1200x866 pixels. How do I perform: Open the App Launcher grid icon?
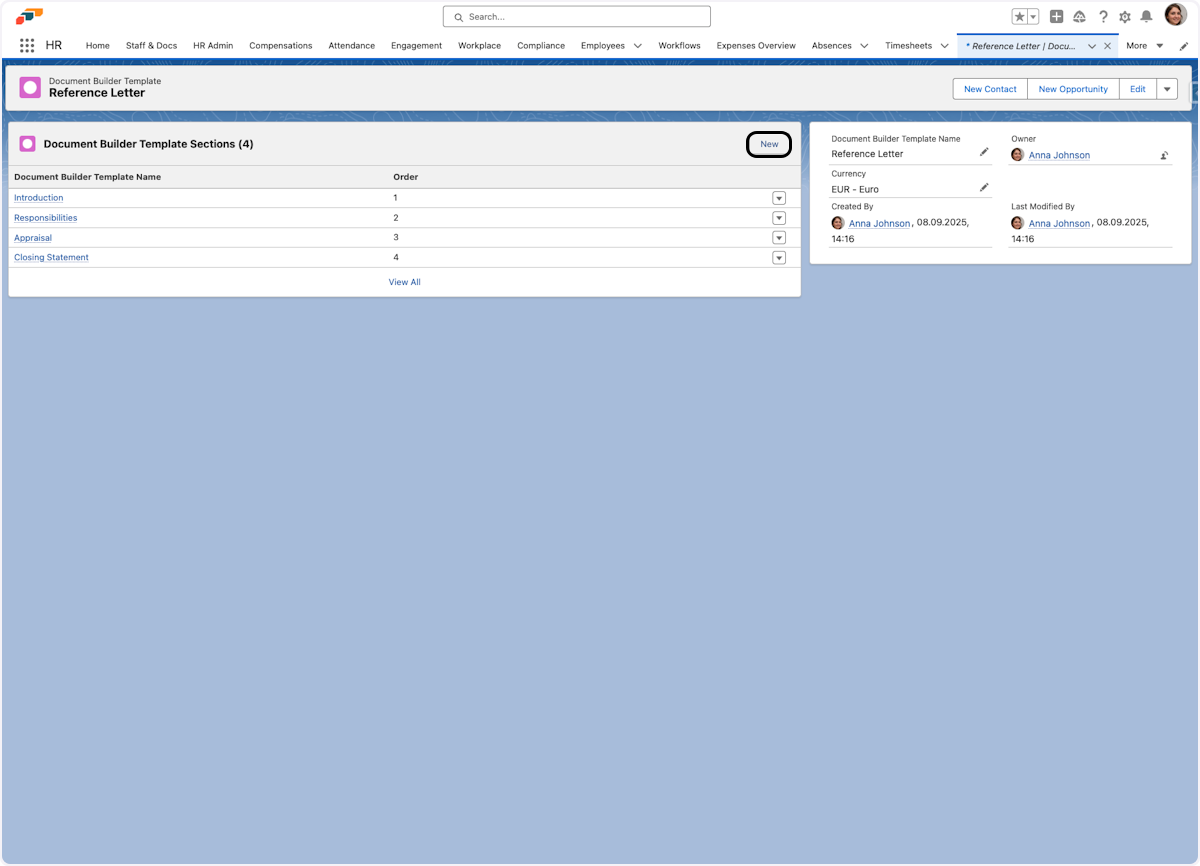pyautogui.click(x=27, y=46)
